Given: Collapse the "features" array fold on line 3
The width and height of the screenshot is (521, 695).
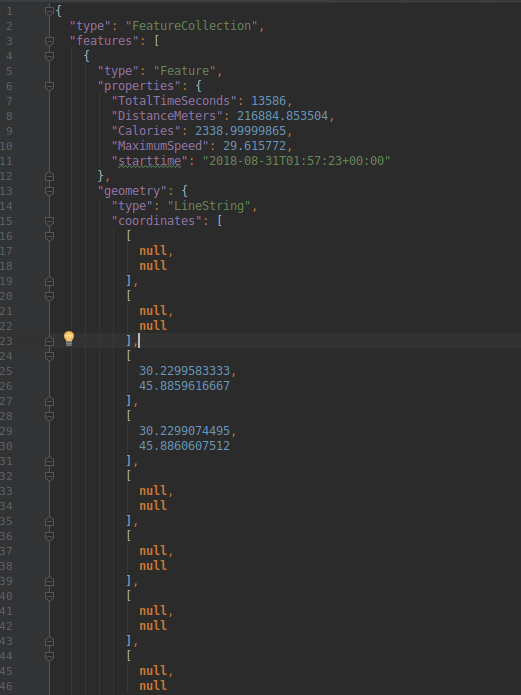Looking at the screenshot, I should [50, 41].
